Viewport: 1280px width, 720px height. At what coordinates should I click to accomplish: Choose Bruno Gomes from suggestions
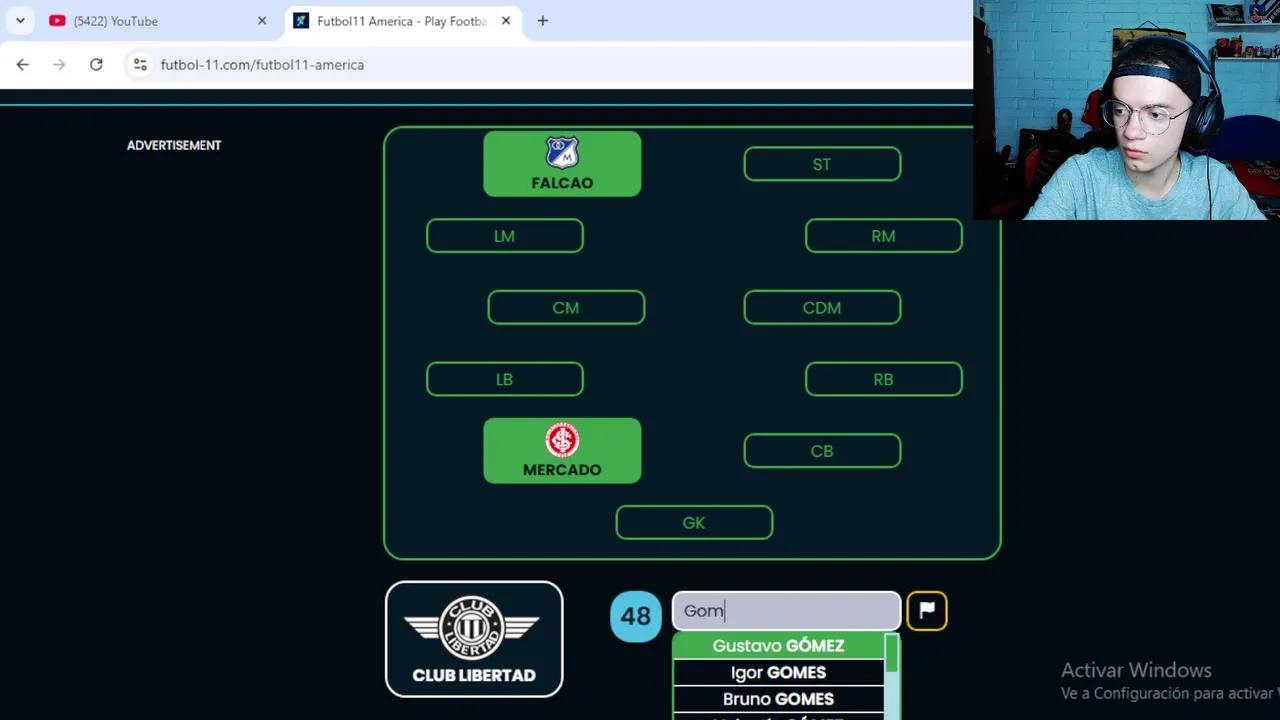(778, 699)
